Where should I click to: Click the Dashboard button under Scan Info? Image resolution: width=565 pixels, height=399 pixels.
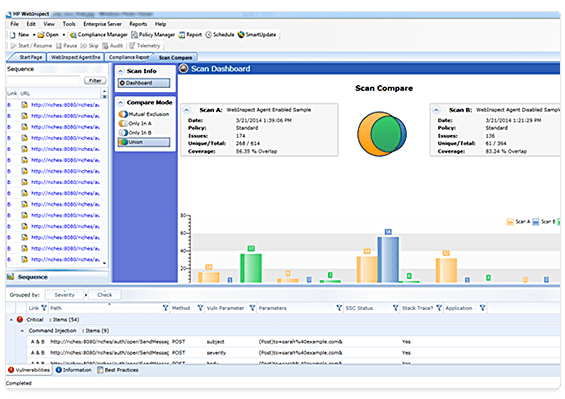point(144,83)
